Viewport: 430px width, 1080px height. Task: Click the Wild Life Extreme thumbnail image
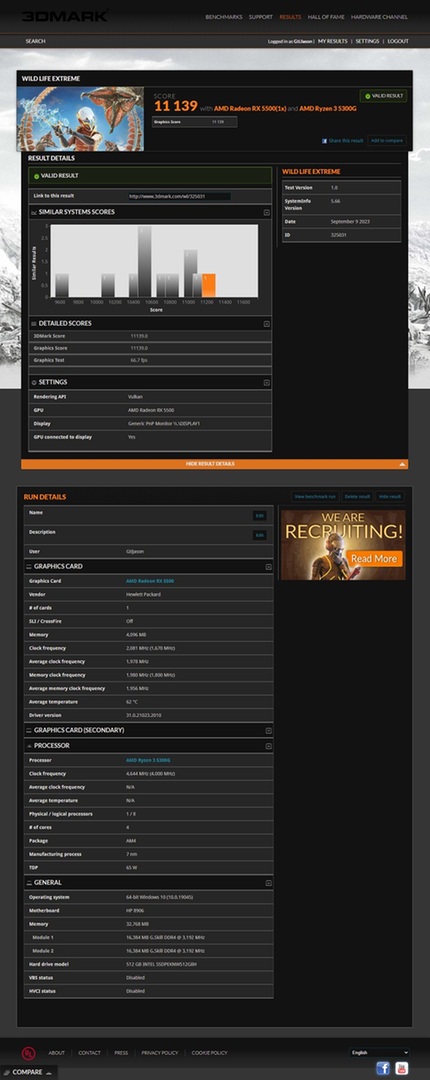pos(81,118)
